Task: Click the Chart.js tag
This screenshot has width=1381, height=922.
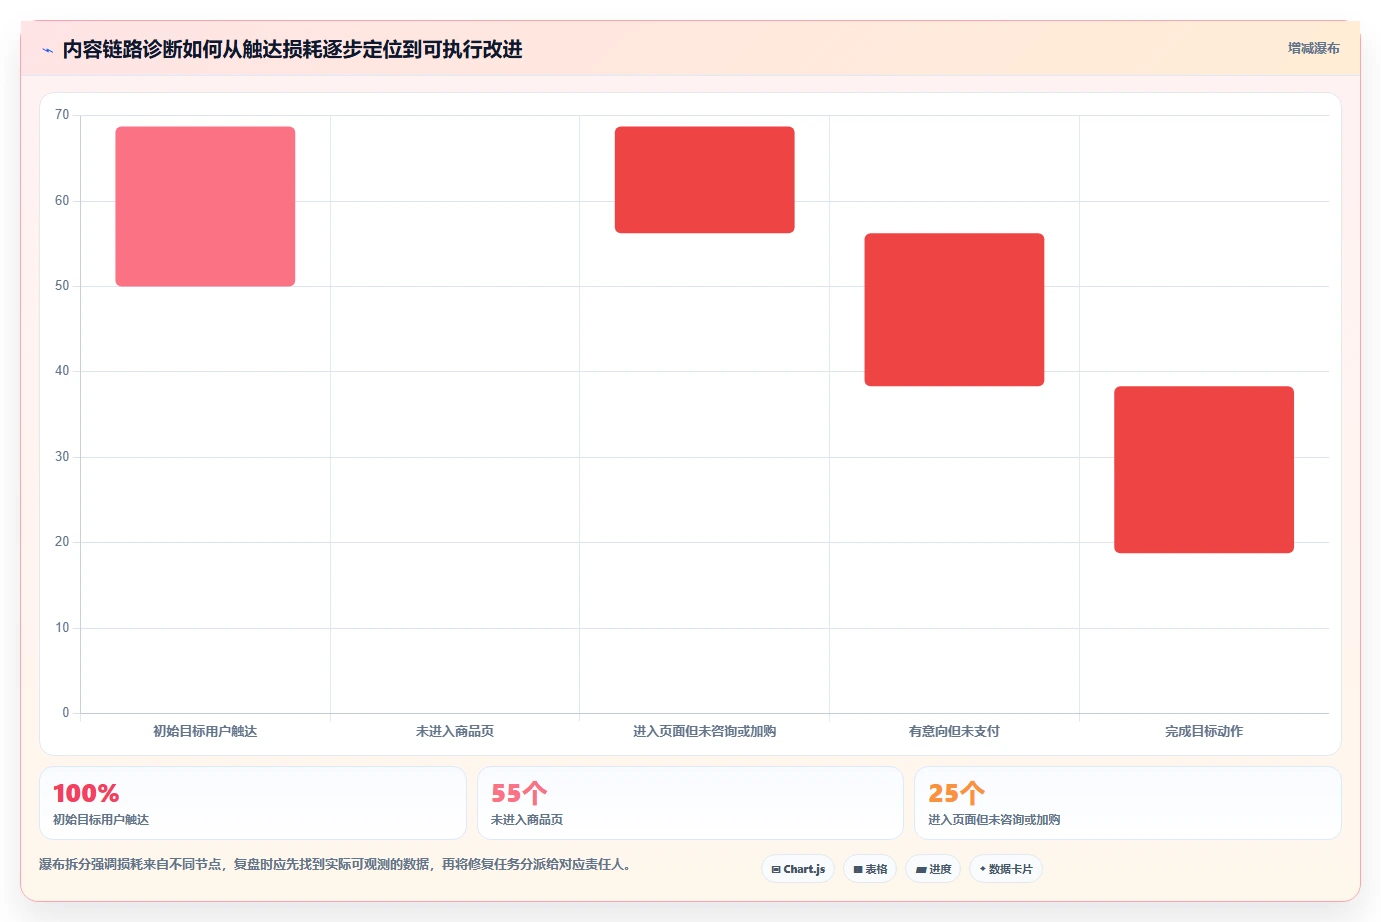Action: 798,869
